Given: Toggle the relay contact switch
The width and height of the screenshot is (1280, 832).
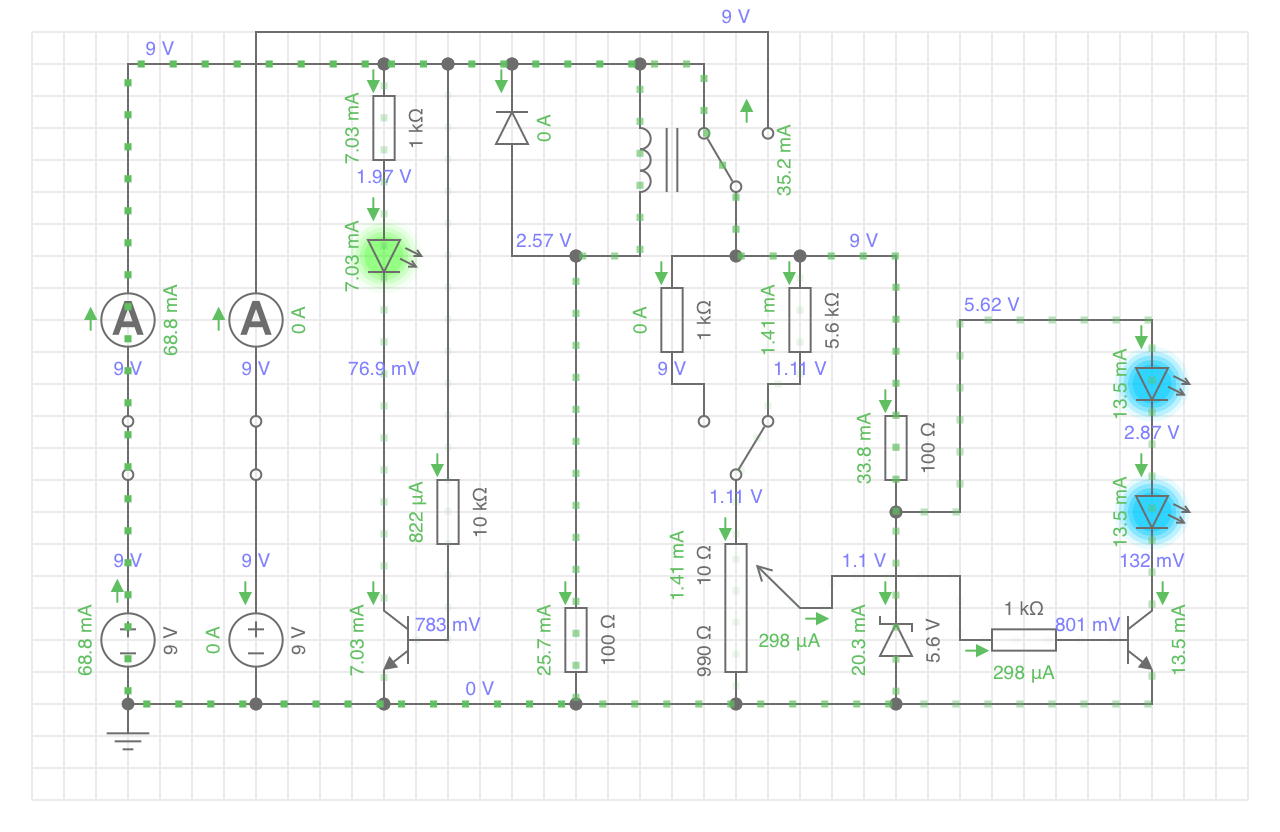Looking at the screenshot, I should coord(720,159).
